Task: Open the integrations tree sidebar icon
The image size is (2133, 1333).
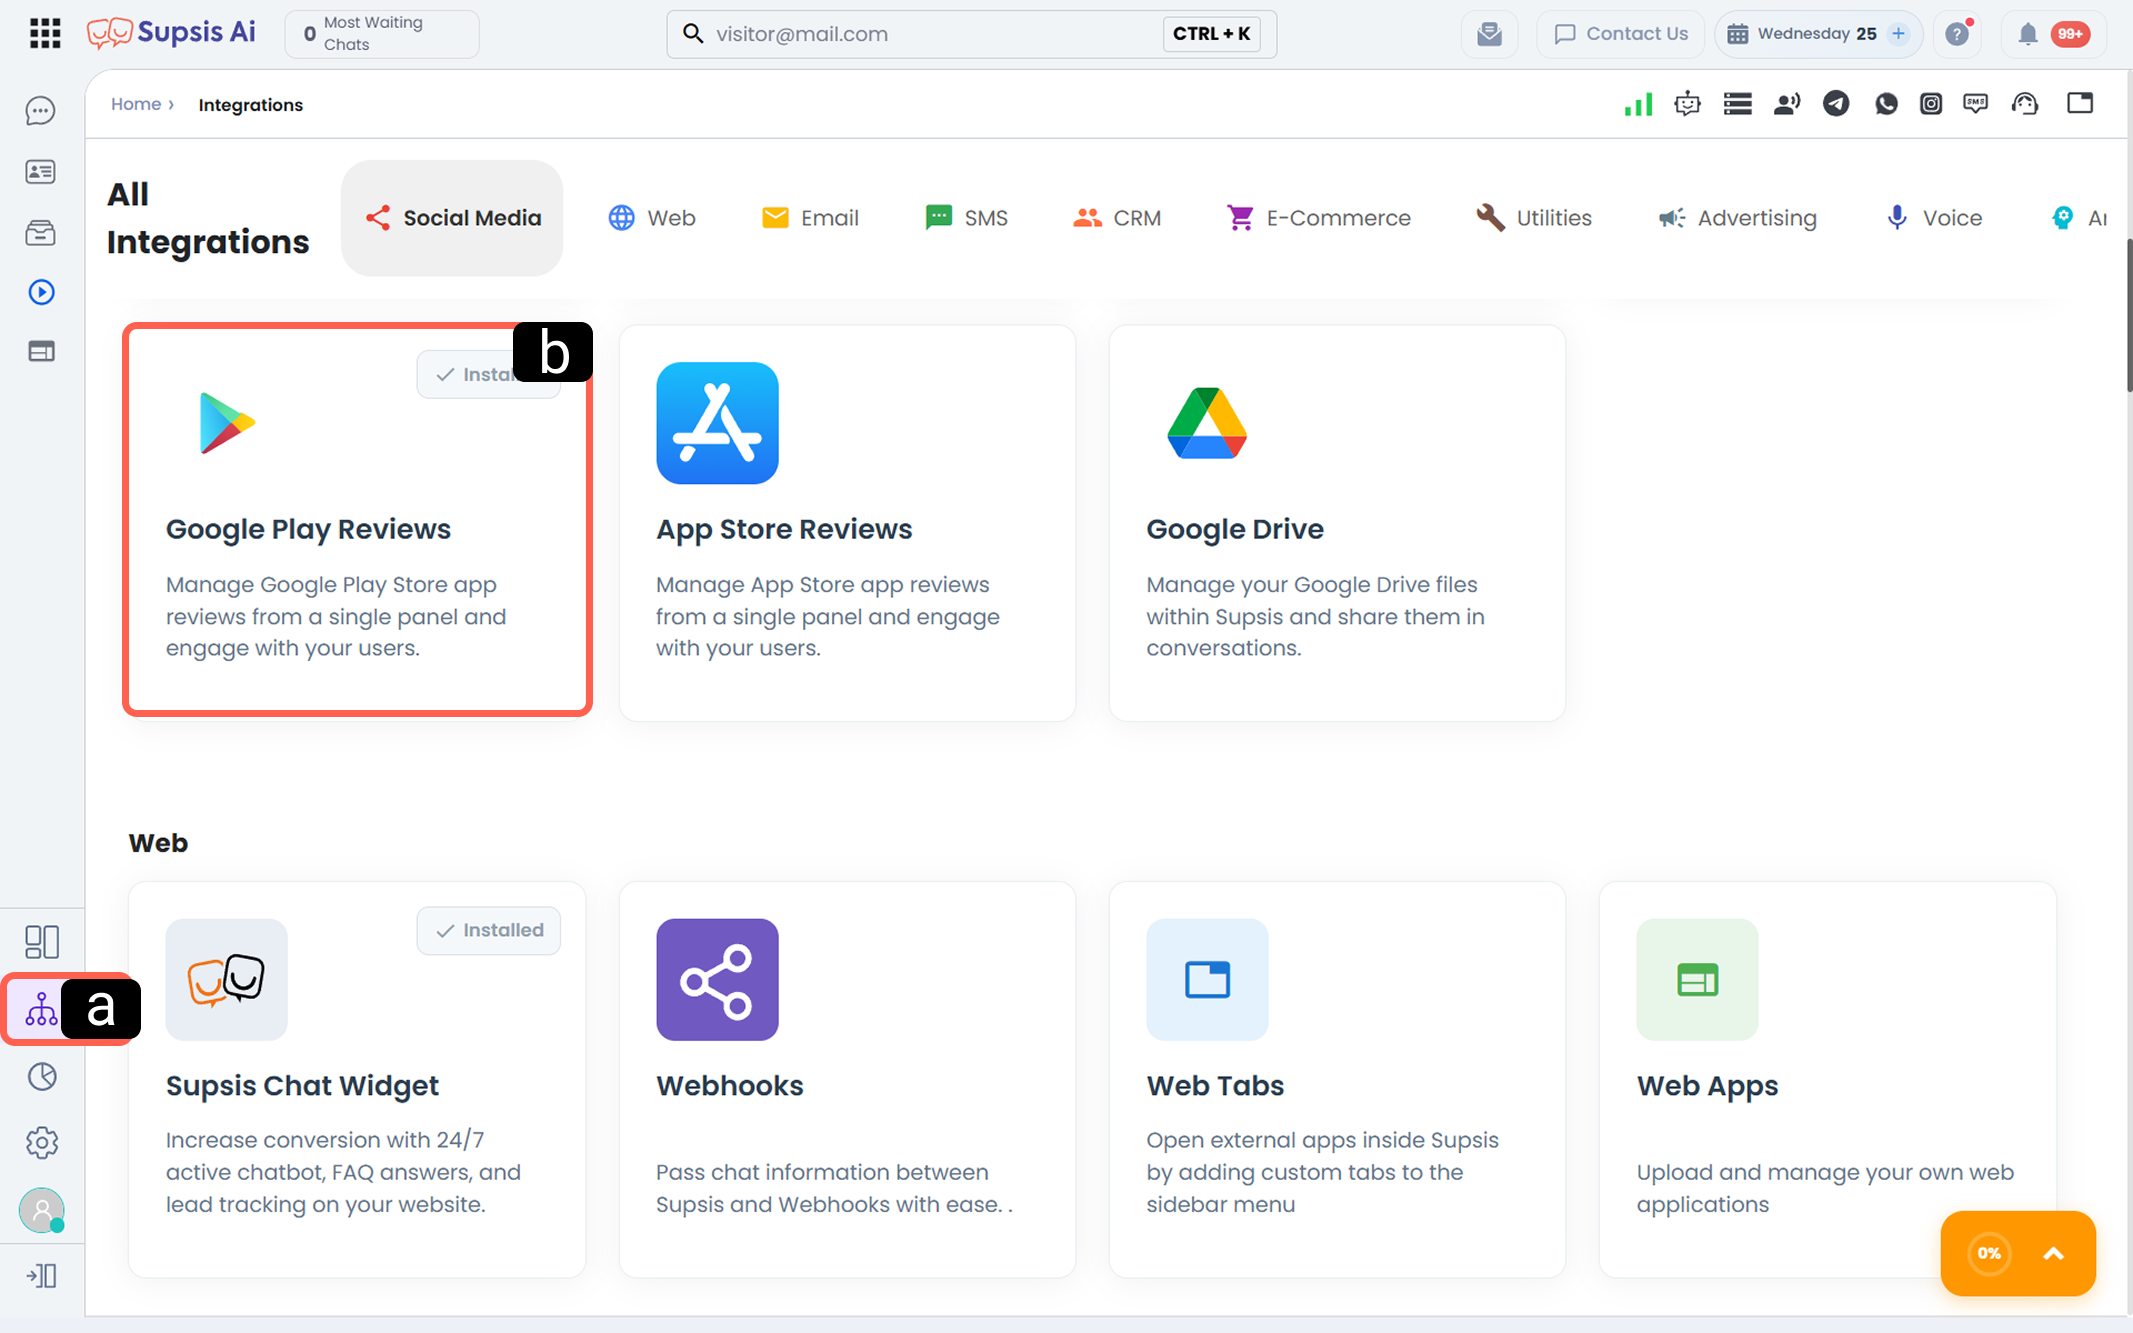Action: pos(42,1009)
